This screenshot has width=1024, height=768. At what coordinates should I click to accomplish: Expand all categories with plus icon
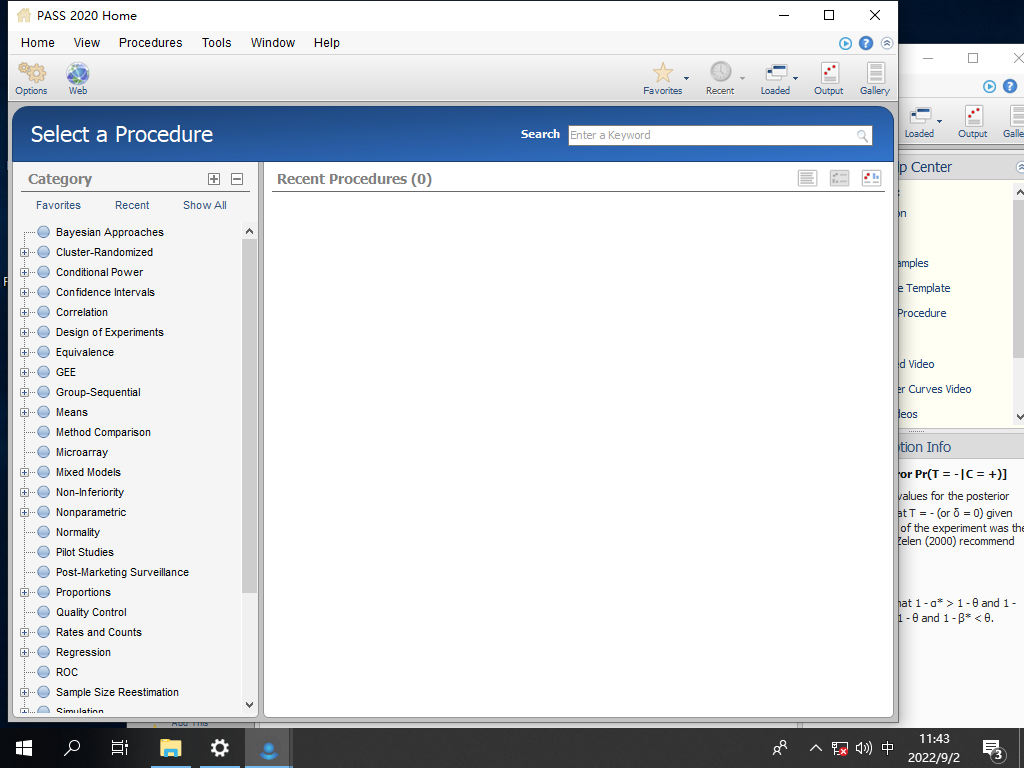click(214, 179)
